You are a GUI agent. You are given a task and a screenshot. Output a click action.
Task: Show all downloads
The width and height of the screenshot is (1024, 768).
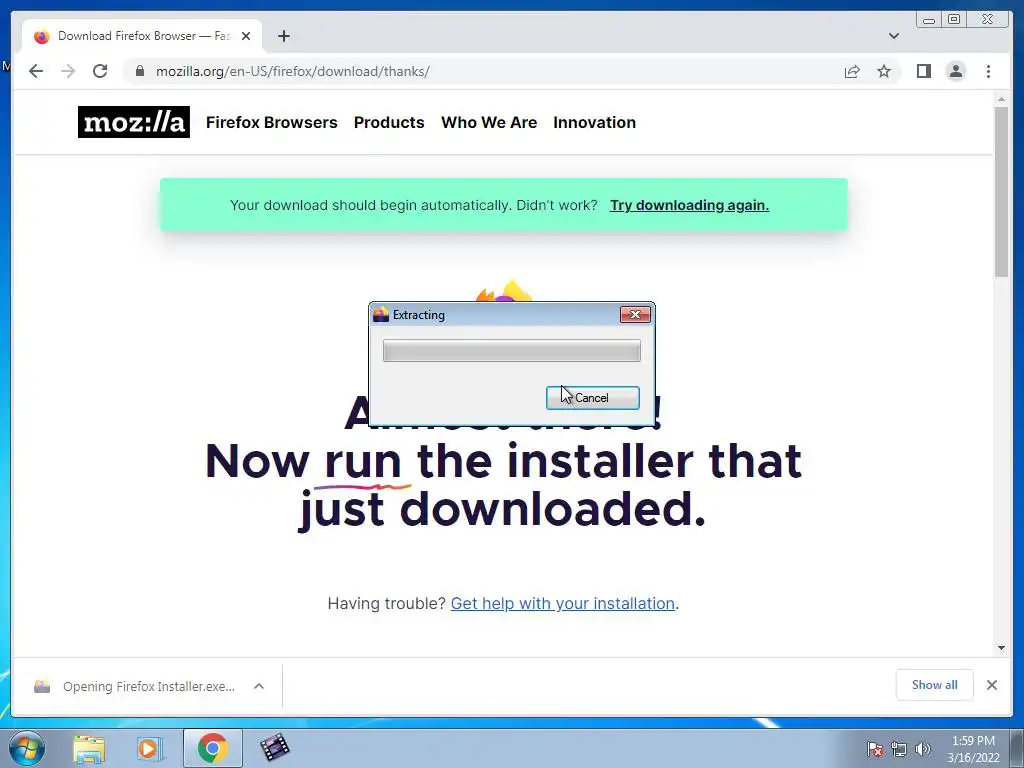click(935, 685)
